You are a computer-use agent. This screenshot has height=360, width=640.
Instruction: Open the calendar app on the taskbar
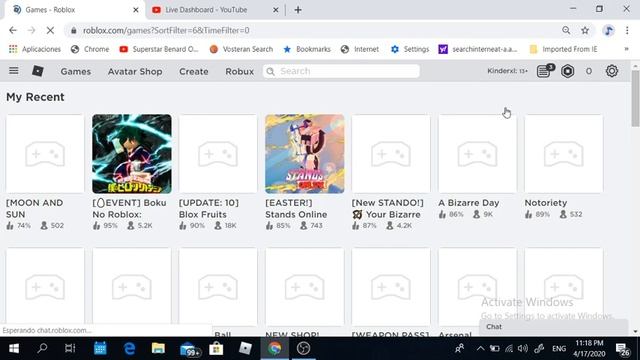100,348
